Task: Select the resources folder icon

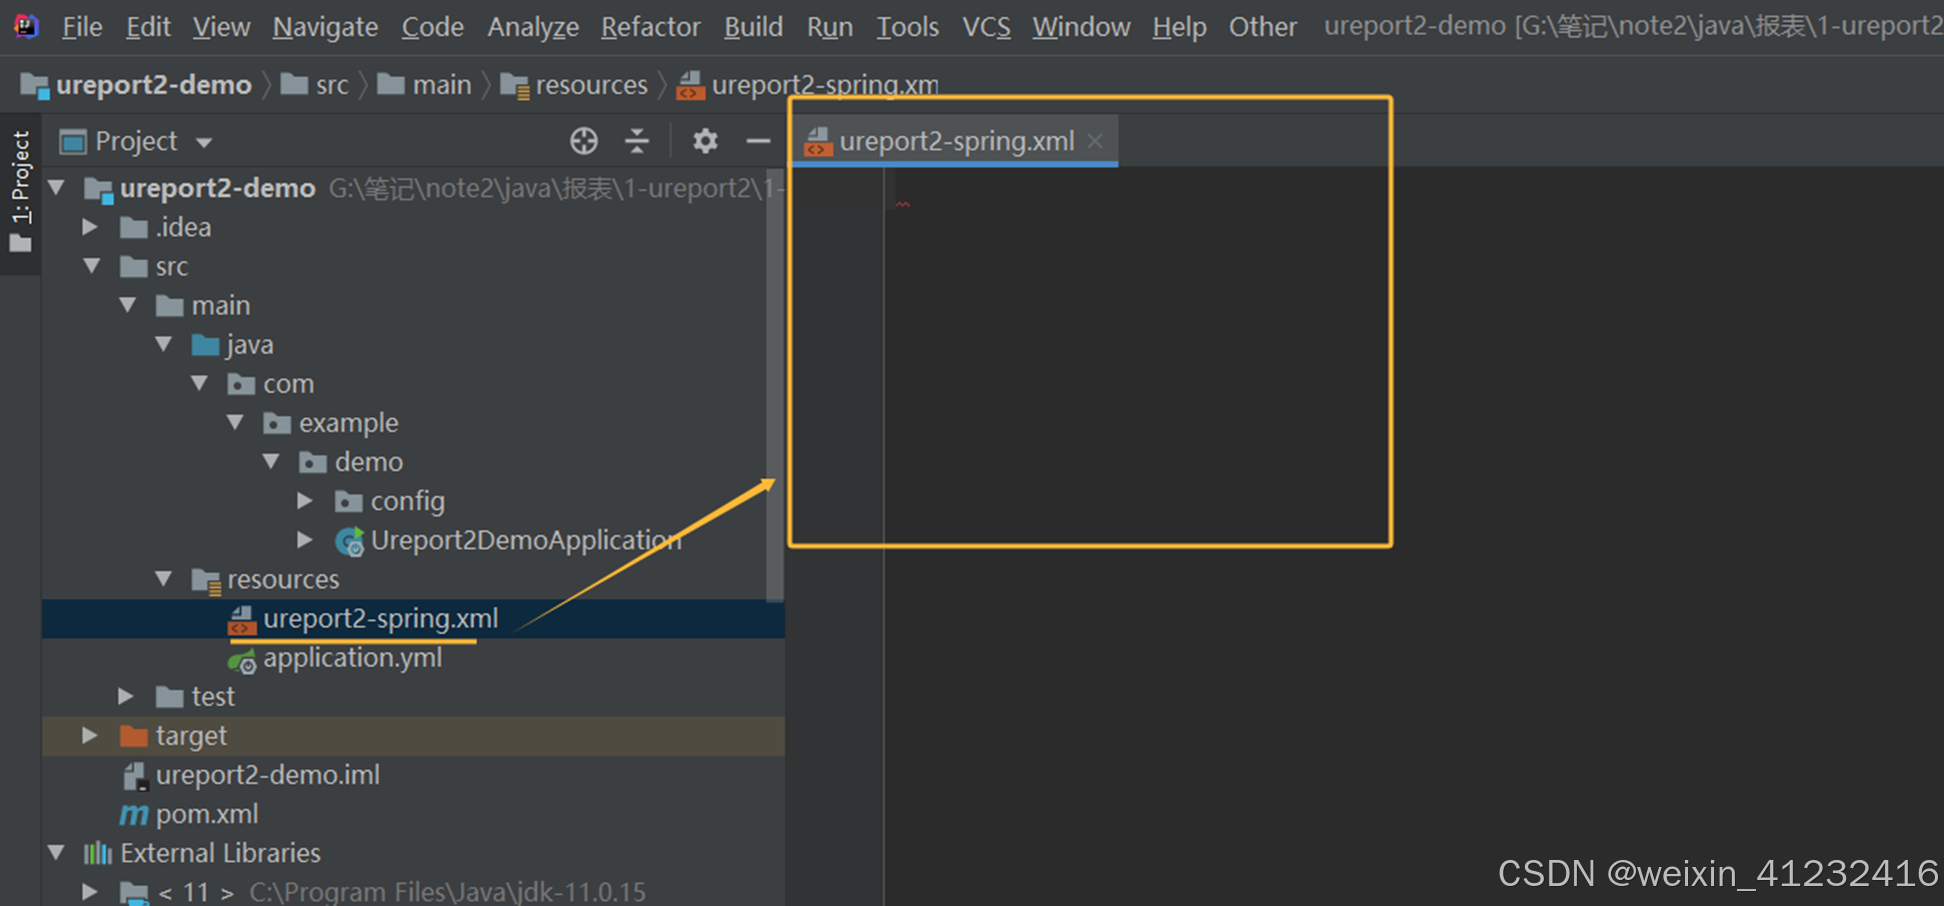Action: point(207,581)
